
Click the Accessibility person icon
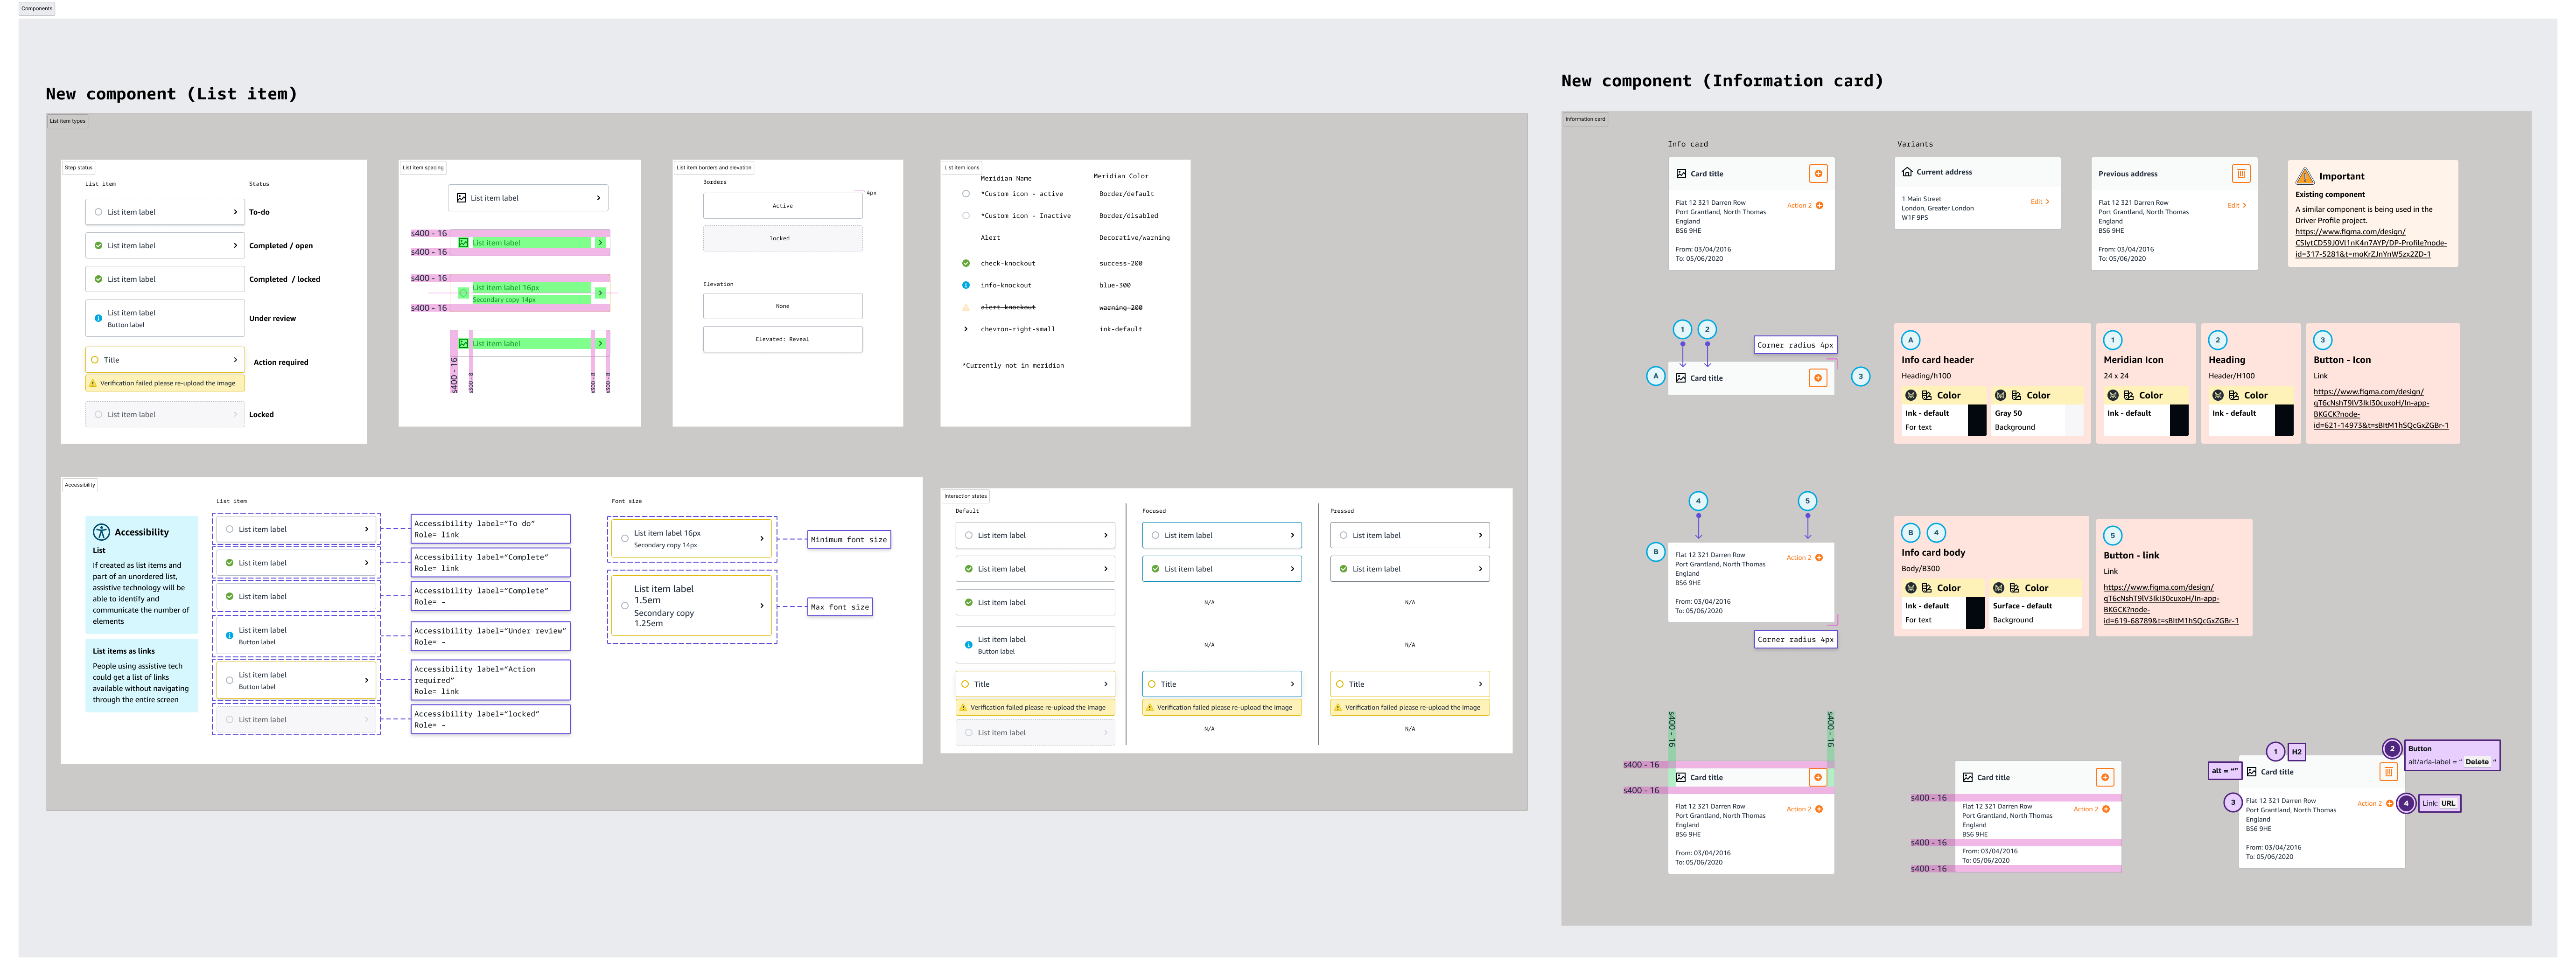point(101,532)
